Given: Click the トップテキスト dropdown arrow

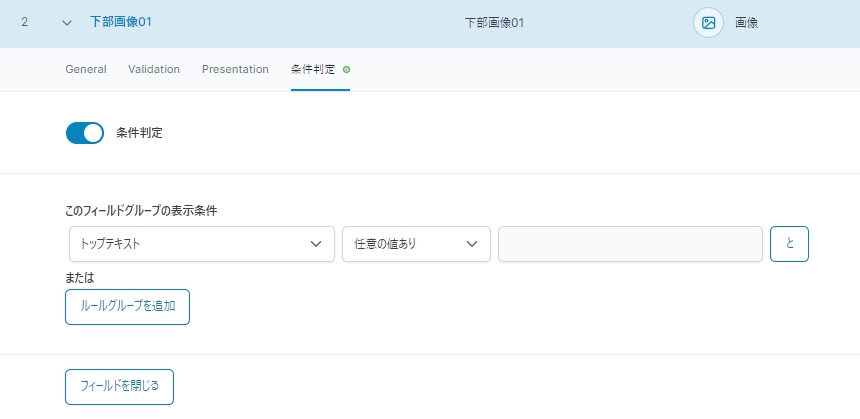Looking at the screenshot, I should [x=316, y=244].
